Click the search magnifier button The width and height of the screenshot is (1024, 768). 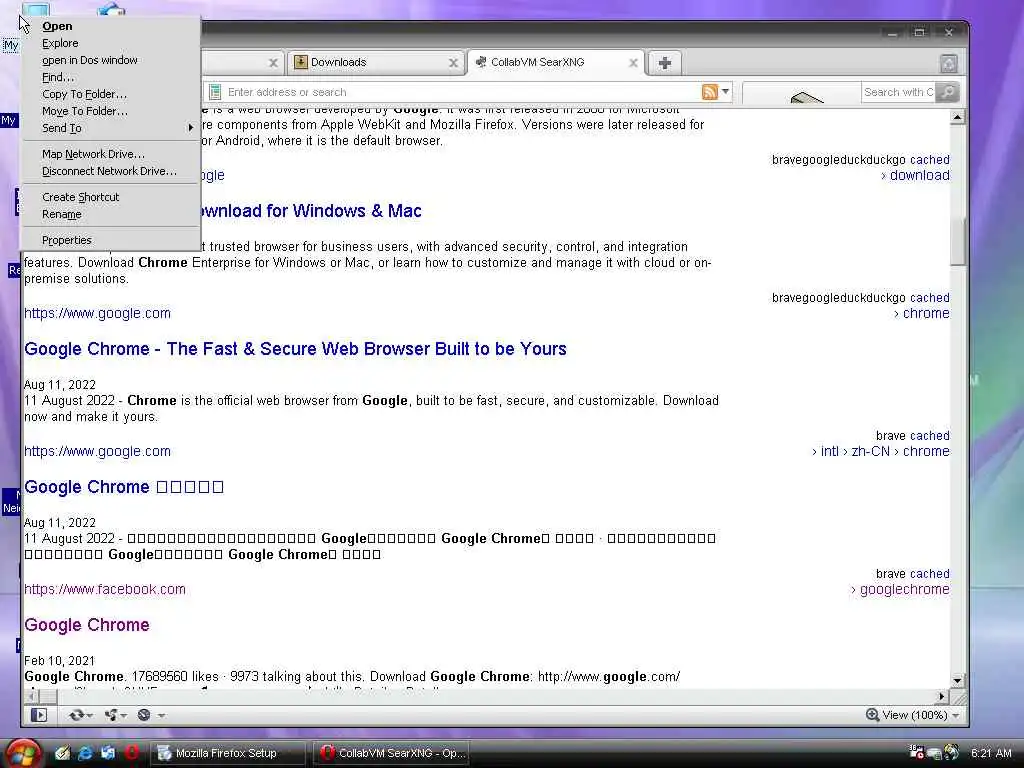947,92
